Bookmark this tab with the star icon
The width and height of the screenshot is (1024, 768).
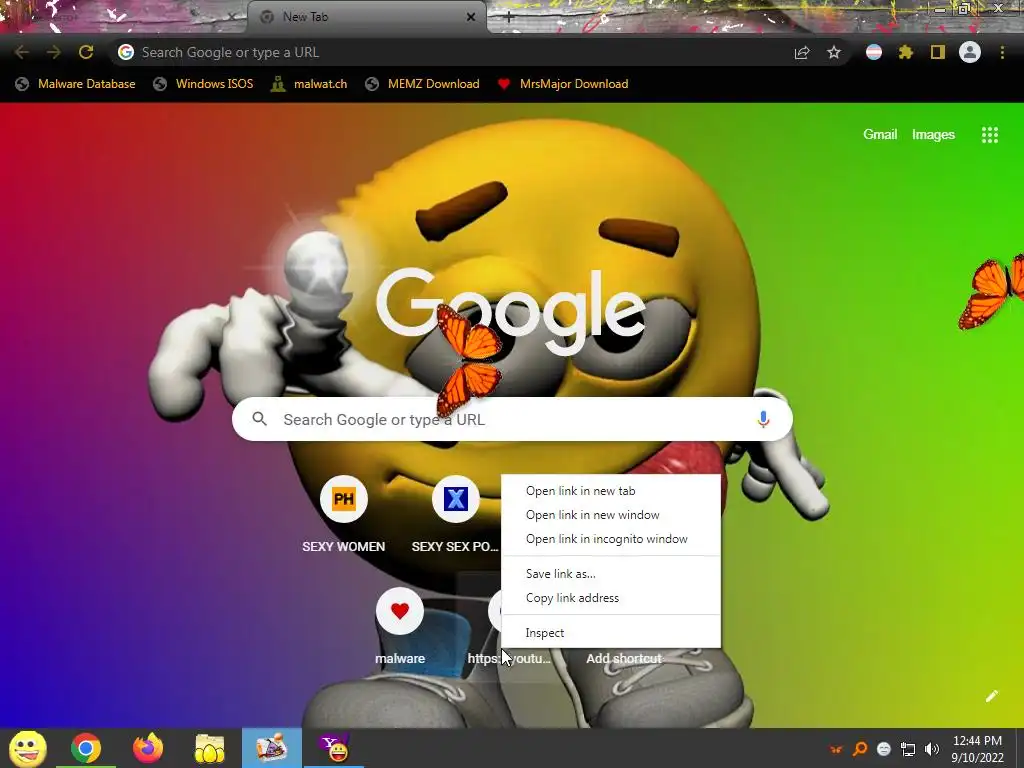[834, 52]
